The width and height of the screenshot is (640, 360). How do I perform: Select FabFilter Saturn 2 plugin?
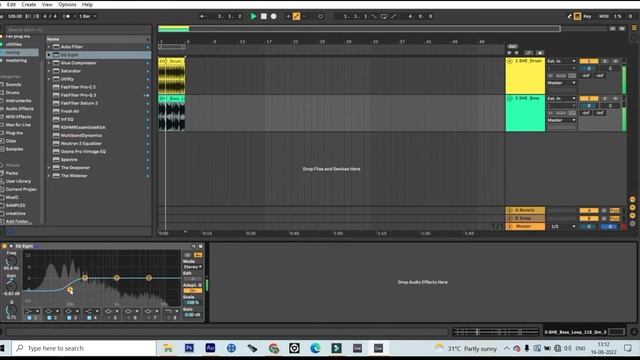79,103
